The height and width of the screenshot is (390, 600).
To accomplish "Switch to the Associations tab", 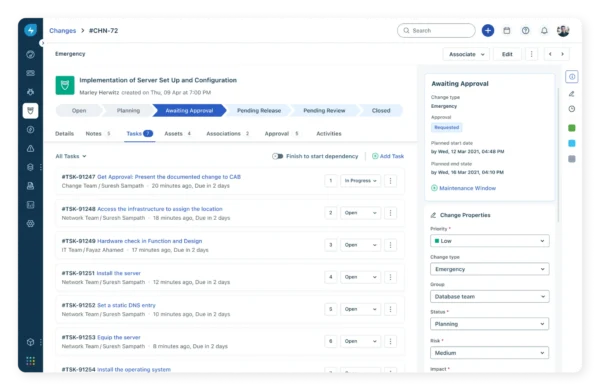I will (x=228, y=134).
